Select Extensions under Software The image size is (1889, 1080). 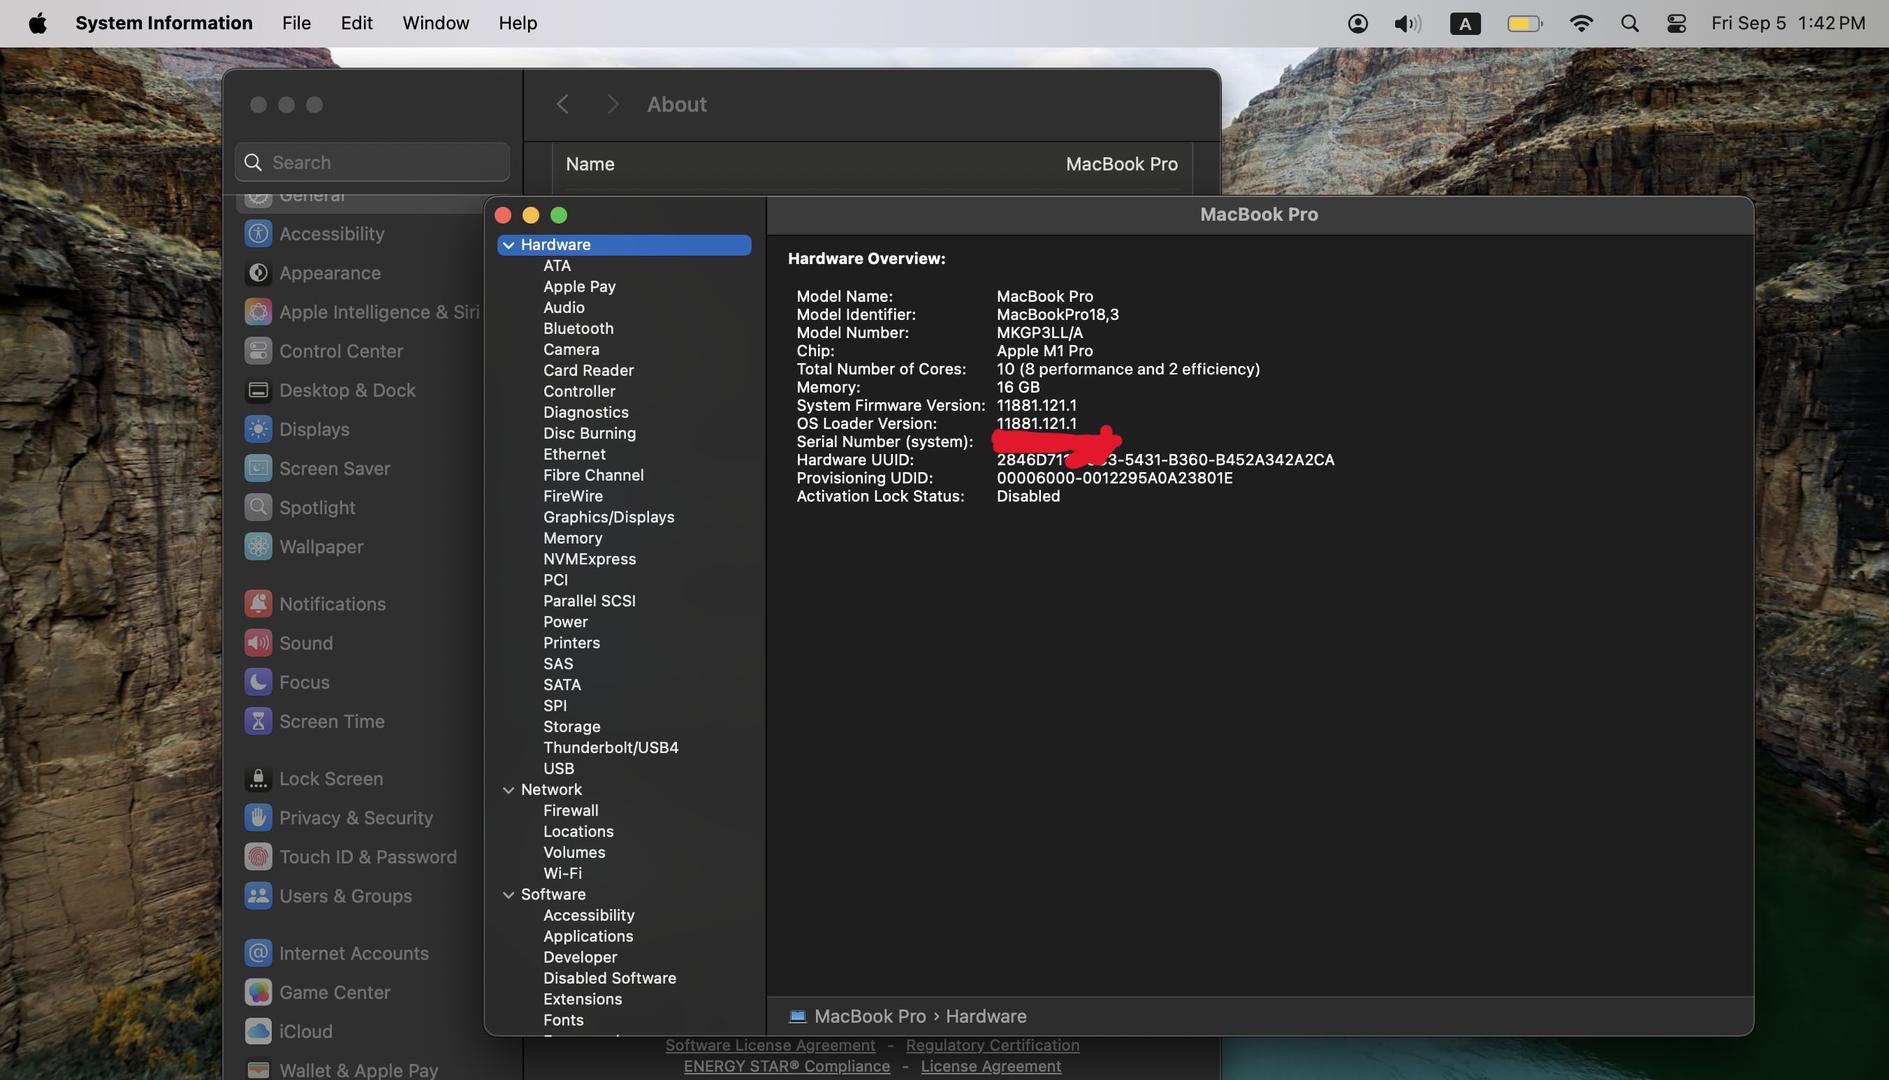(x=582, y=1001)
